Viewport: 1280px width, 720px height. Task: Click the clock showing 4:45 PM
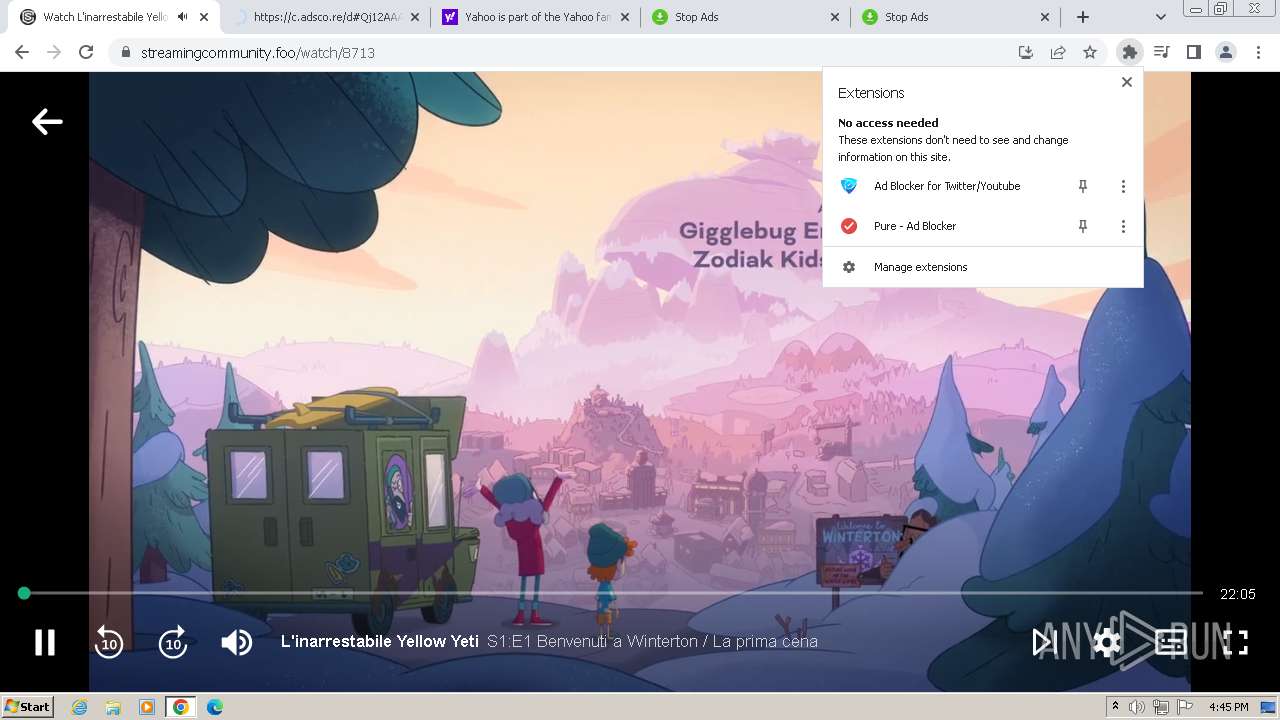[1228, 707]
